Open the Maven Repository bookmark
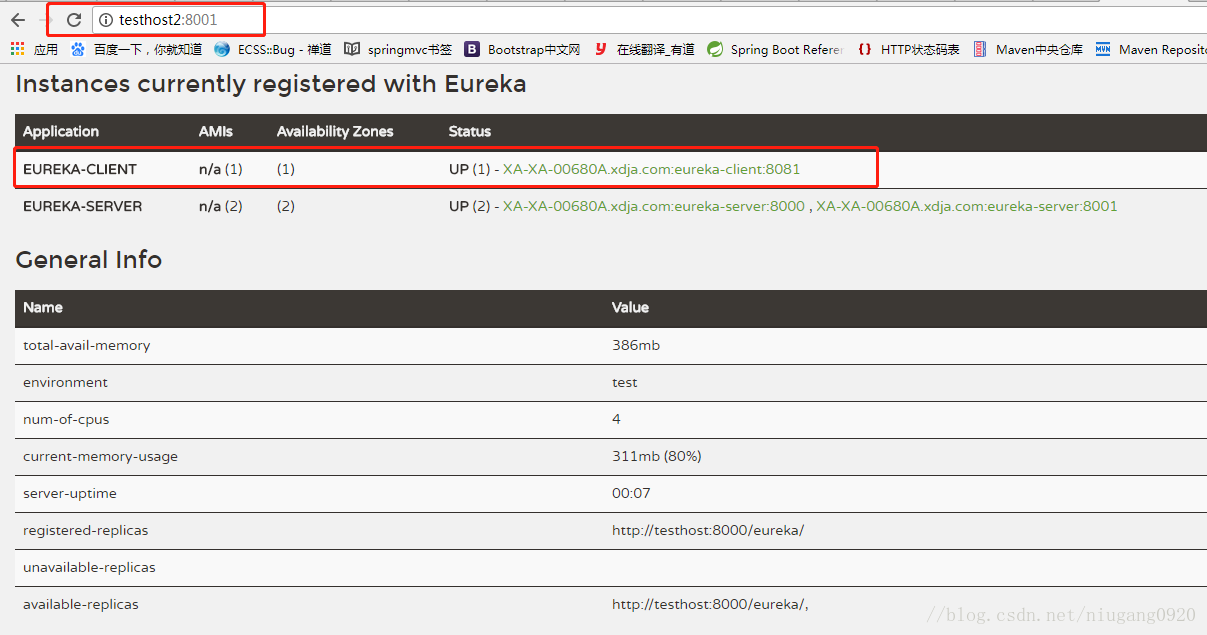Image resolution: width=1207 pixels, height=635 pixels. click(1151, 49)
